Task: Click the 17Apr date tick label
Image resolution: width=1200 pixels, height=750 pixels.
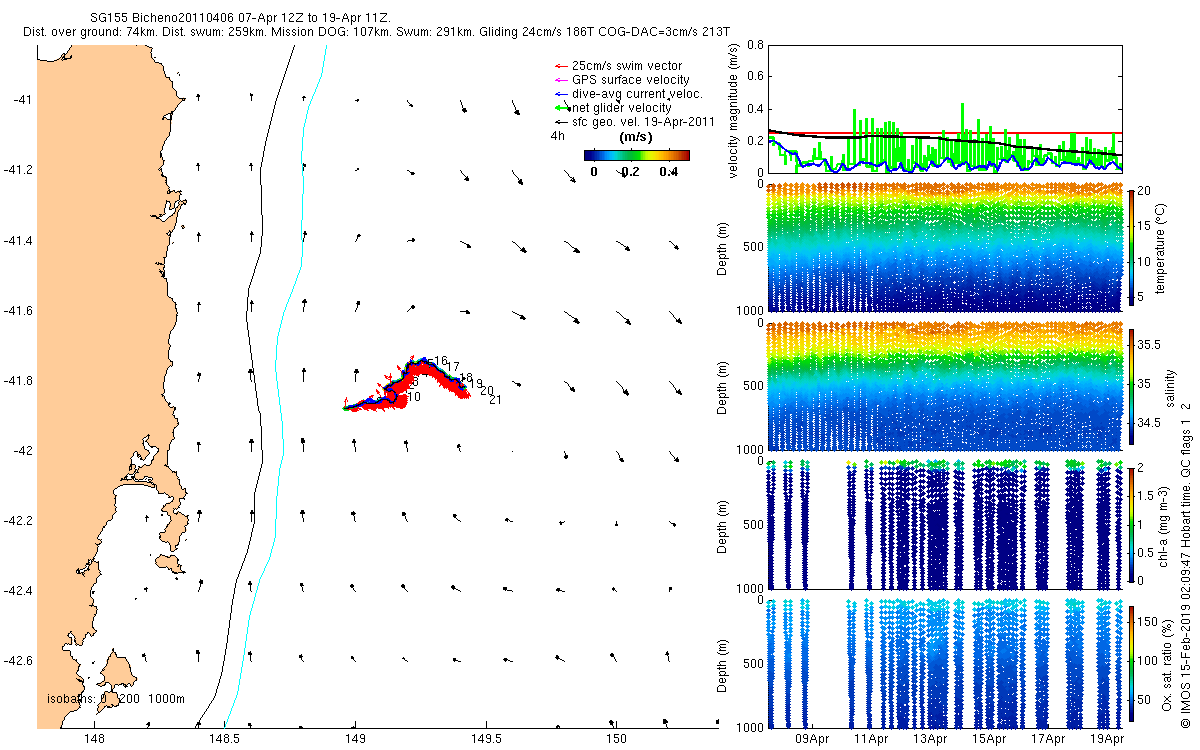Action: [1048, 739]
